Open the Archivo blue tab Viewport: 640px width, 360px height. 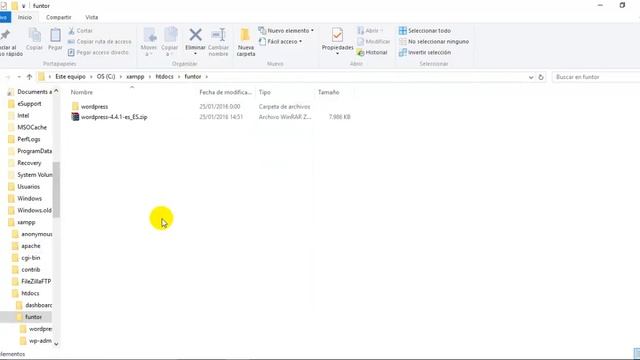pos(4,17)
